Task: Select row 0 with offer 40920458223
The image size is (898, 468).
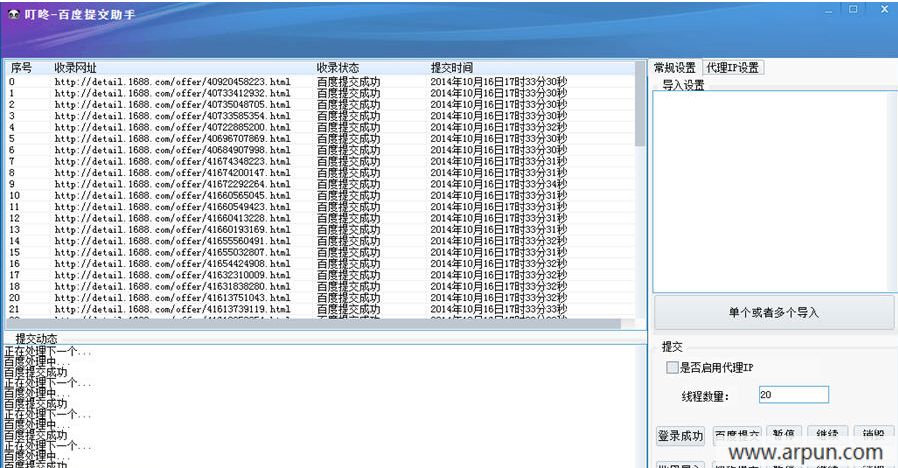Action: (x=172, y=82)
